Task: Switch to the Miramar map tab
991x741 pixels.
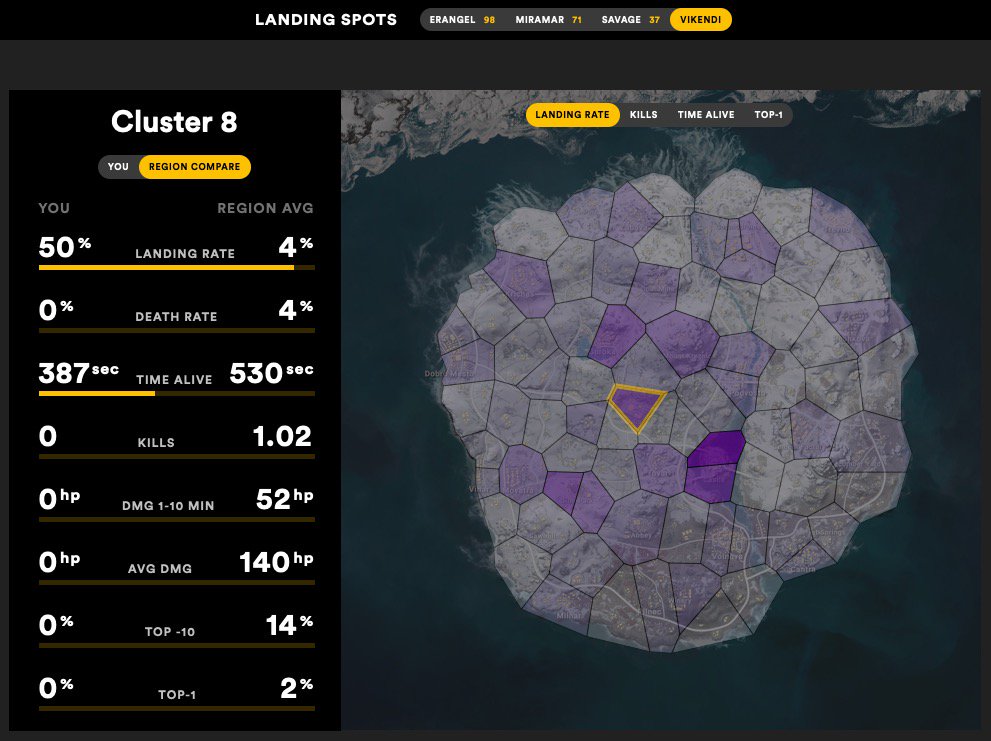Action: tap(548, 20)
